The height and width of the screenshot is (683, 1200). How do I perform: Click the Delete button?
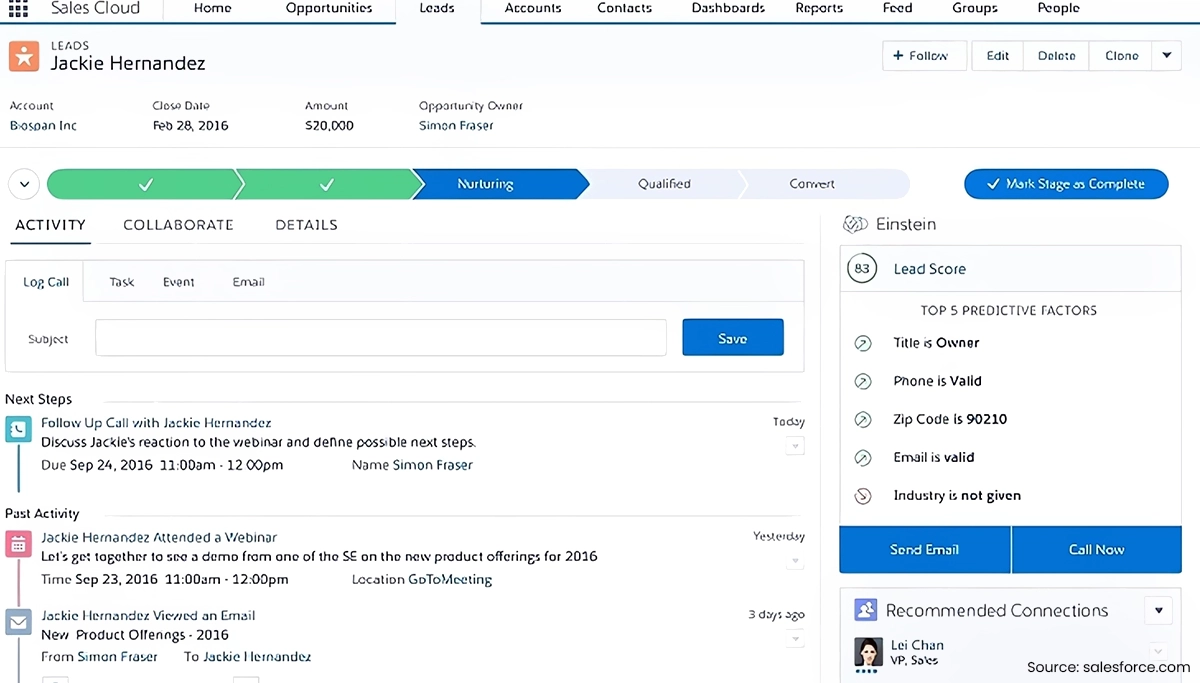tap(1056, 56)
